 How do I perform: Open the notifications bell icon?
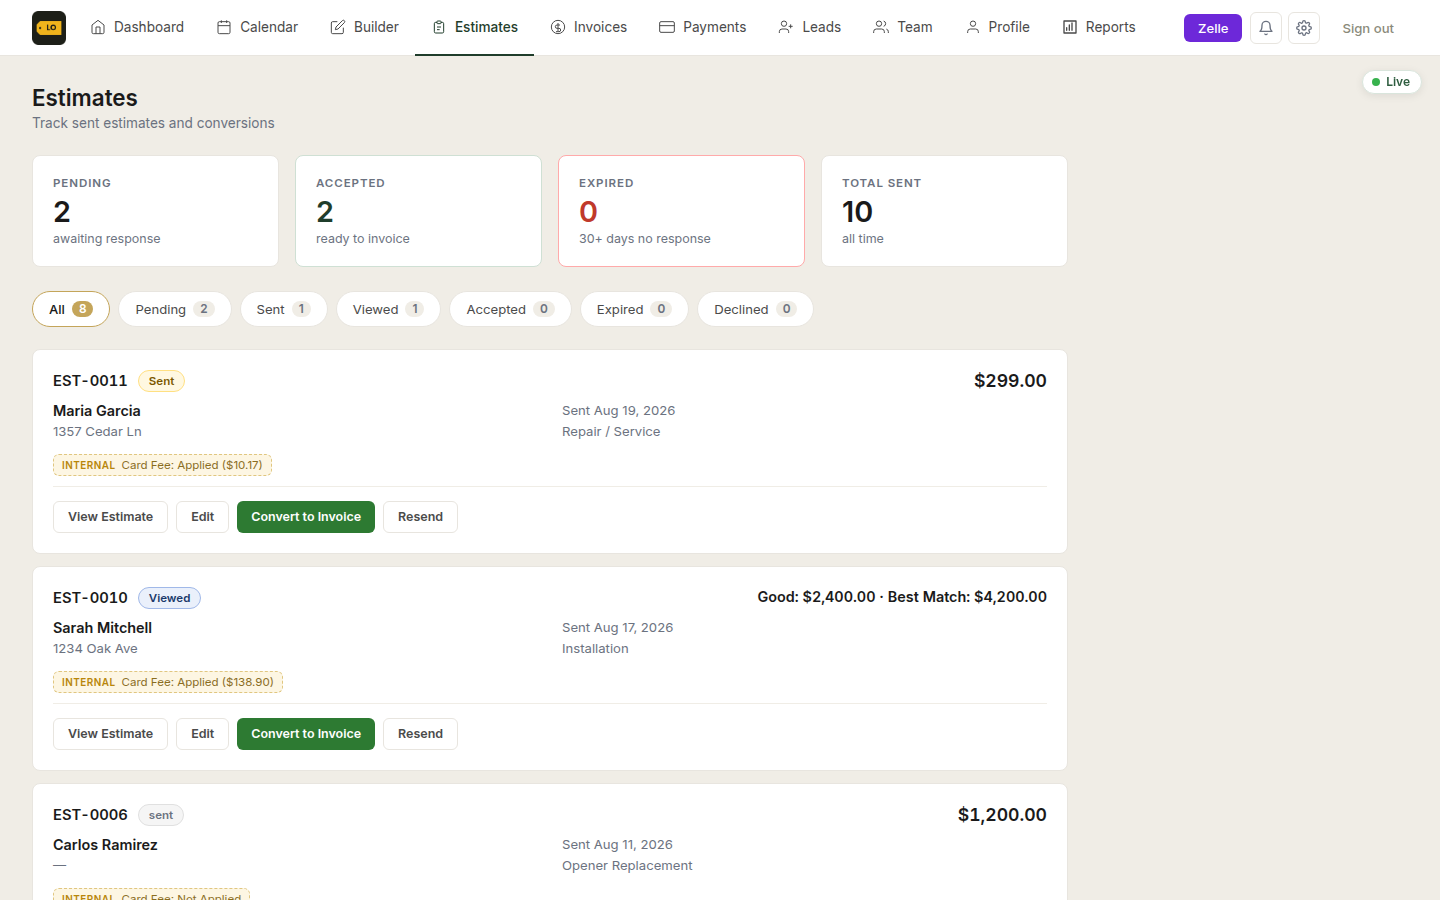tap(1266, 28)
